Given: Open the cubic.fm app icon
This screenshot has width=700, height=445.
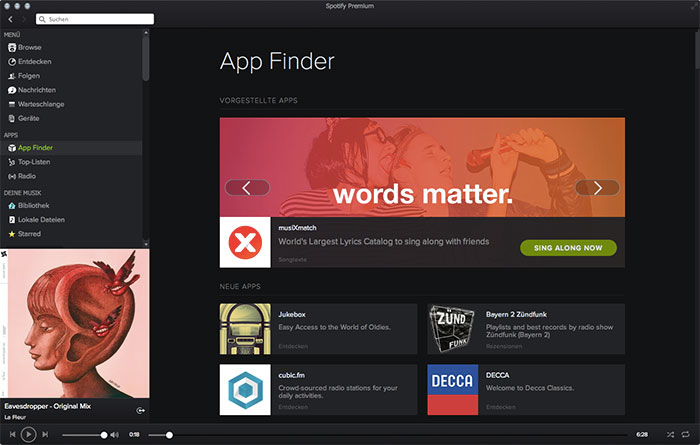Looking at the screenshot, I should click(x=245, y=390).
